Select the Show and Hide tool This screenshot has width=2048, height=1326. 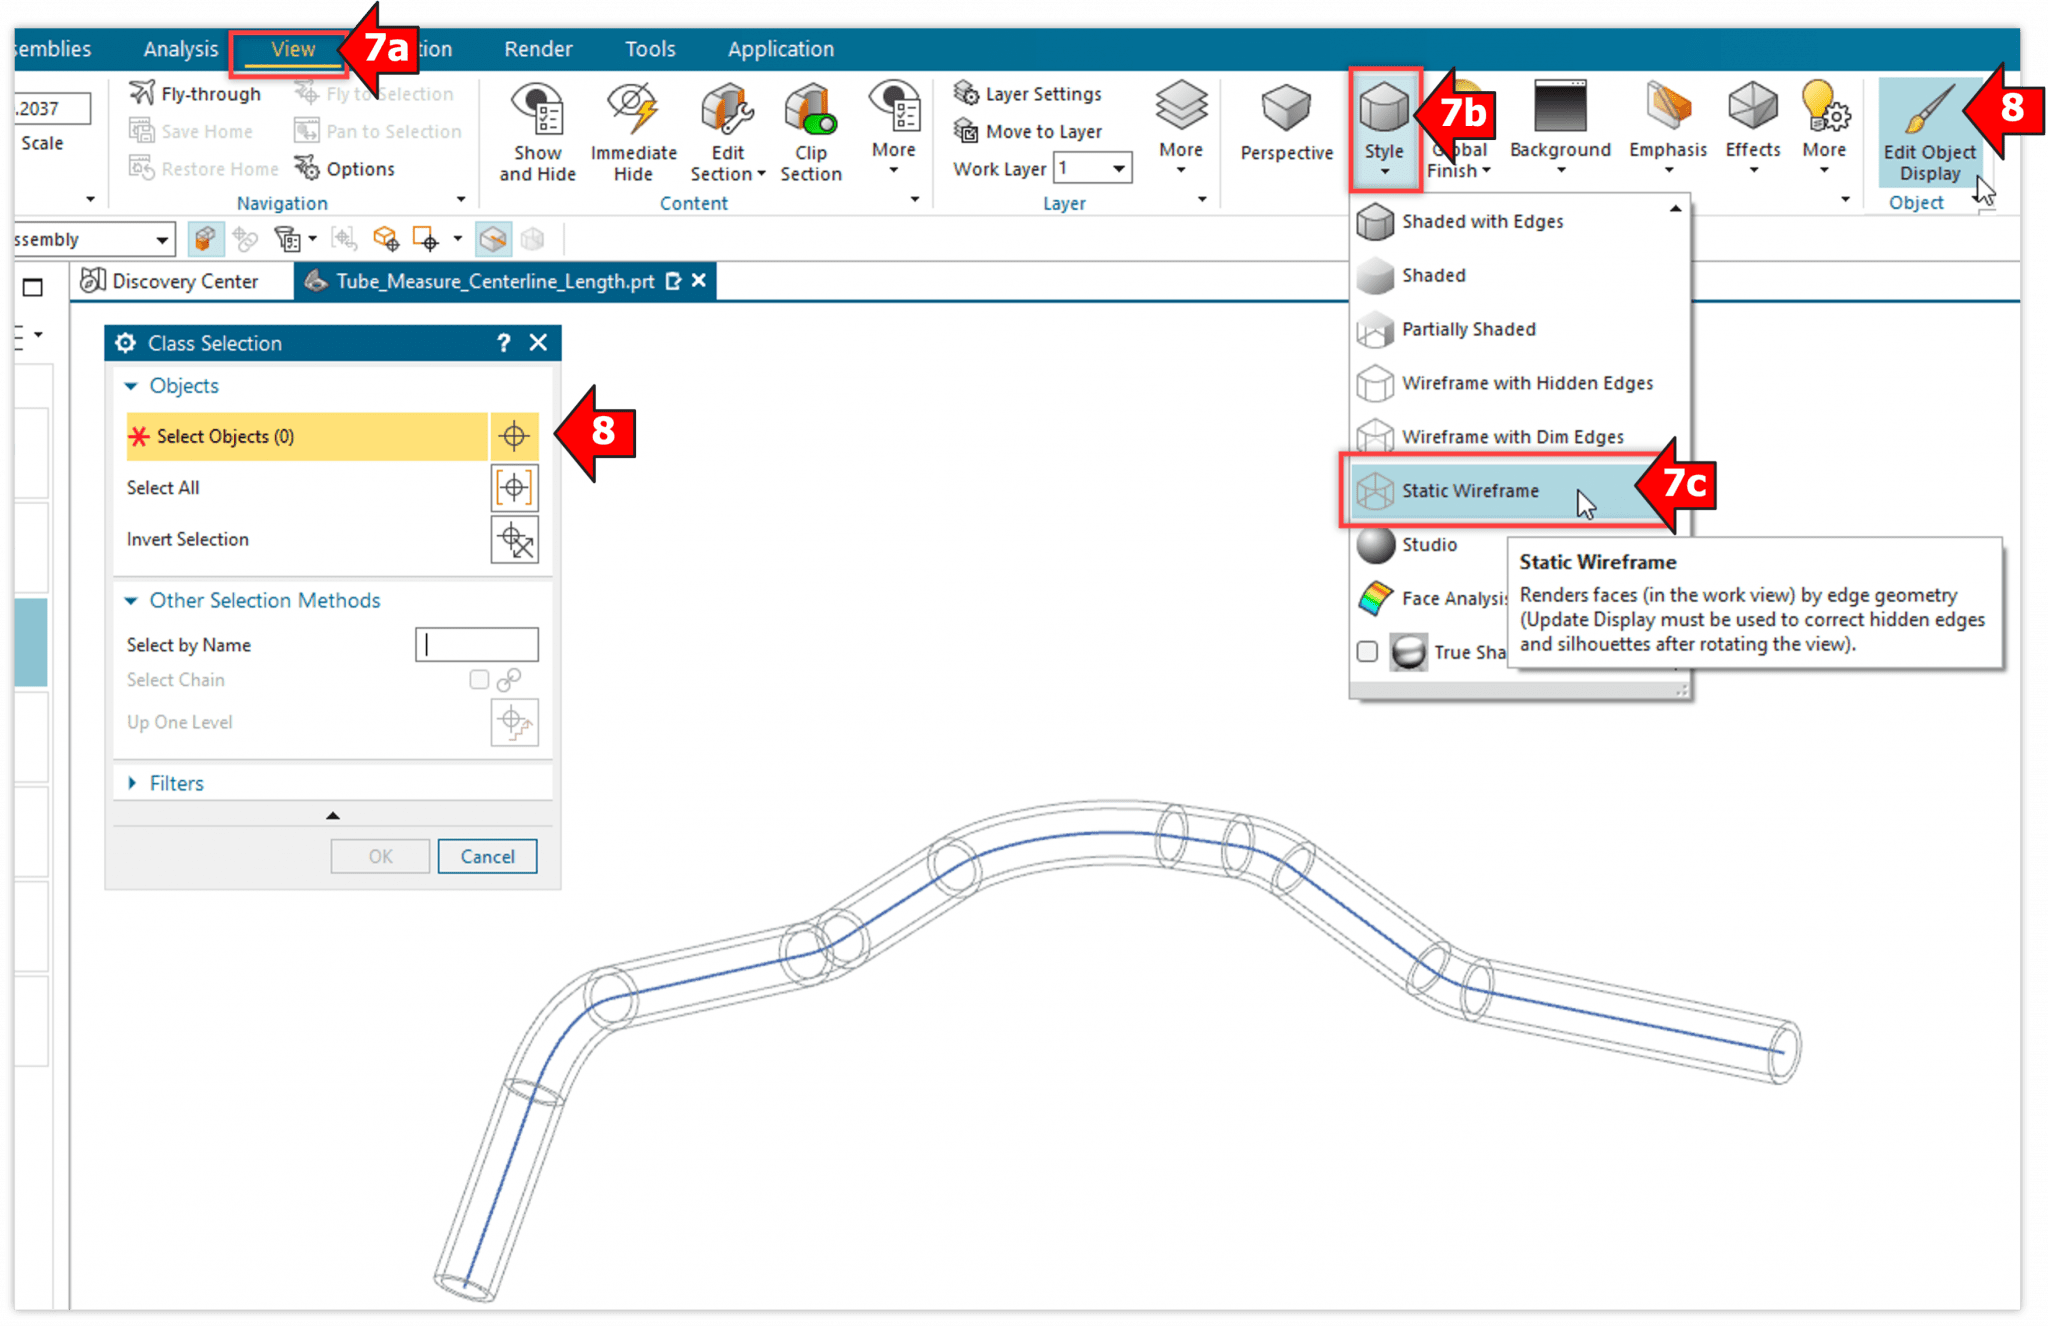pos(537,130)
